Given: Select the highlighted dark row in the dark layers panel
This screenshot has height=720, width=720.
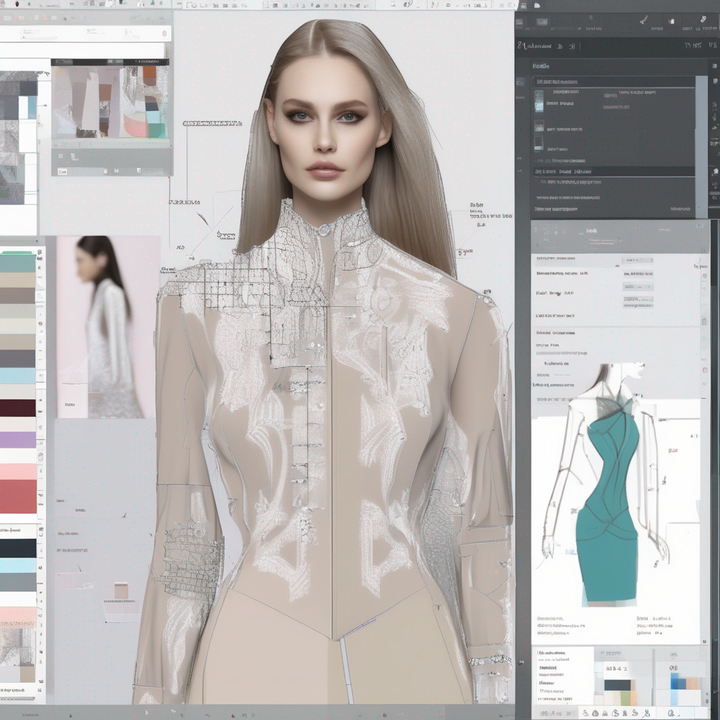Looking at the screenshot, I should 613,171.
